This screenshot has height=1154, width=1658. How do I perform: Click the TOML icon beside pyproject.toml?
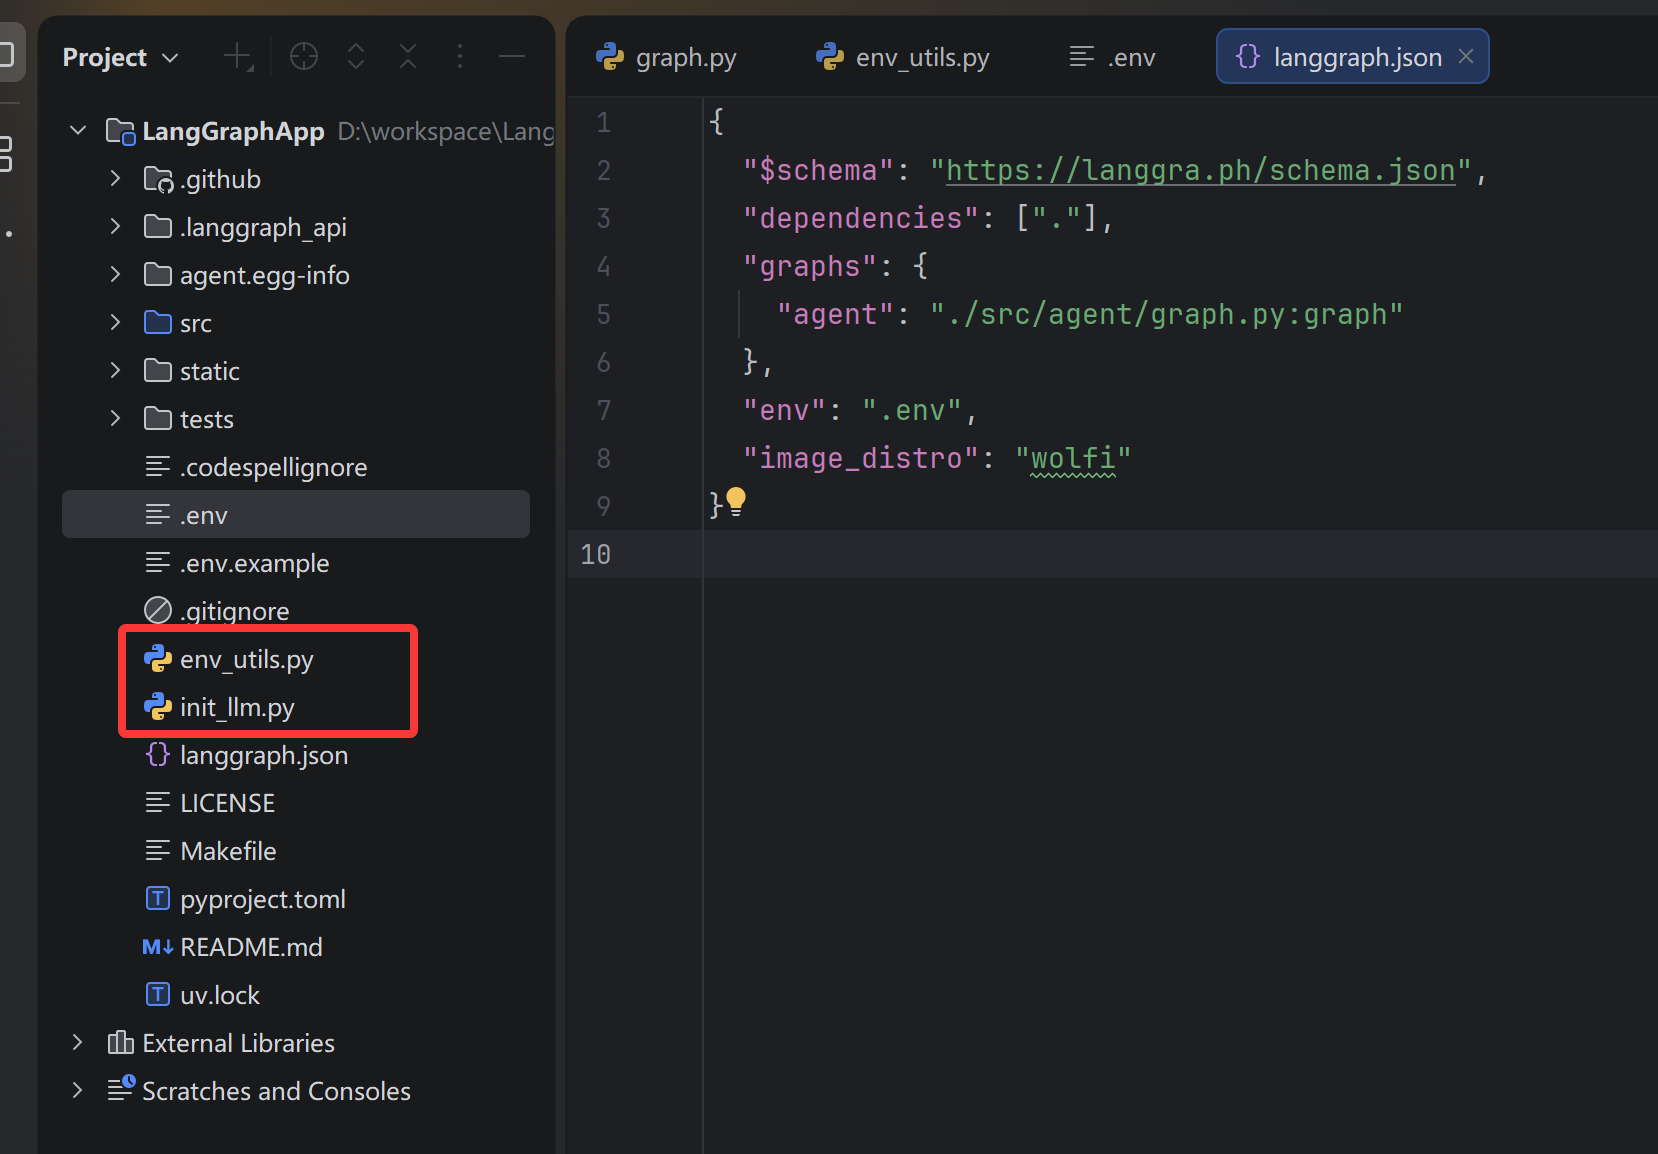158,899
